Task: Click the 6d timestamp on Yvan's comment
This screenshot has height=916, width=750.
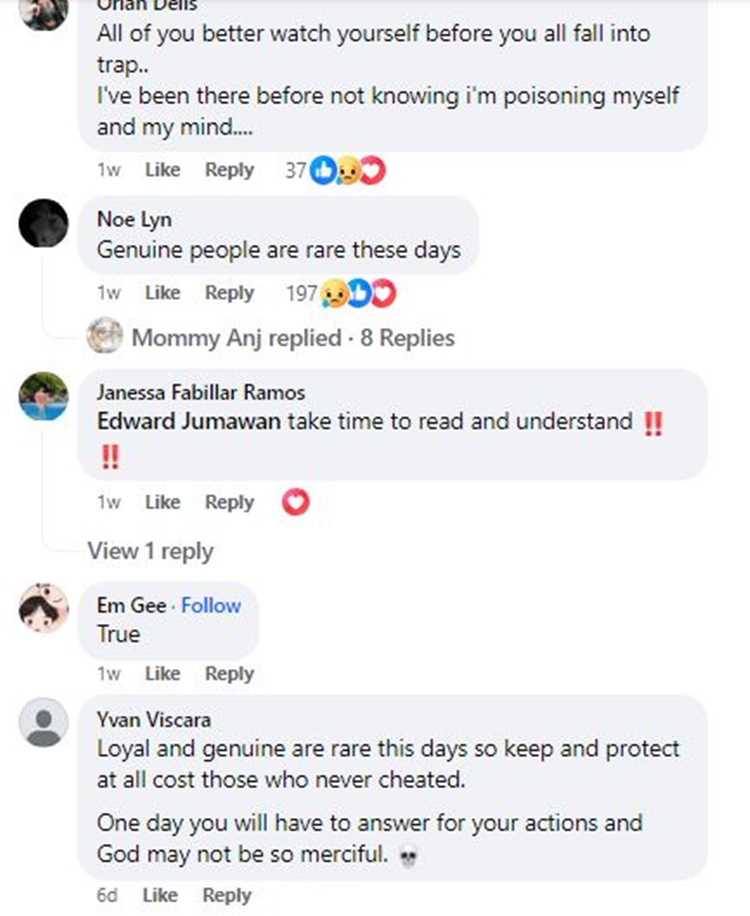Action: tap(107, 895)
